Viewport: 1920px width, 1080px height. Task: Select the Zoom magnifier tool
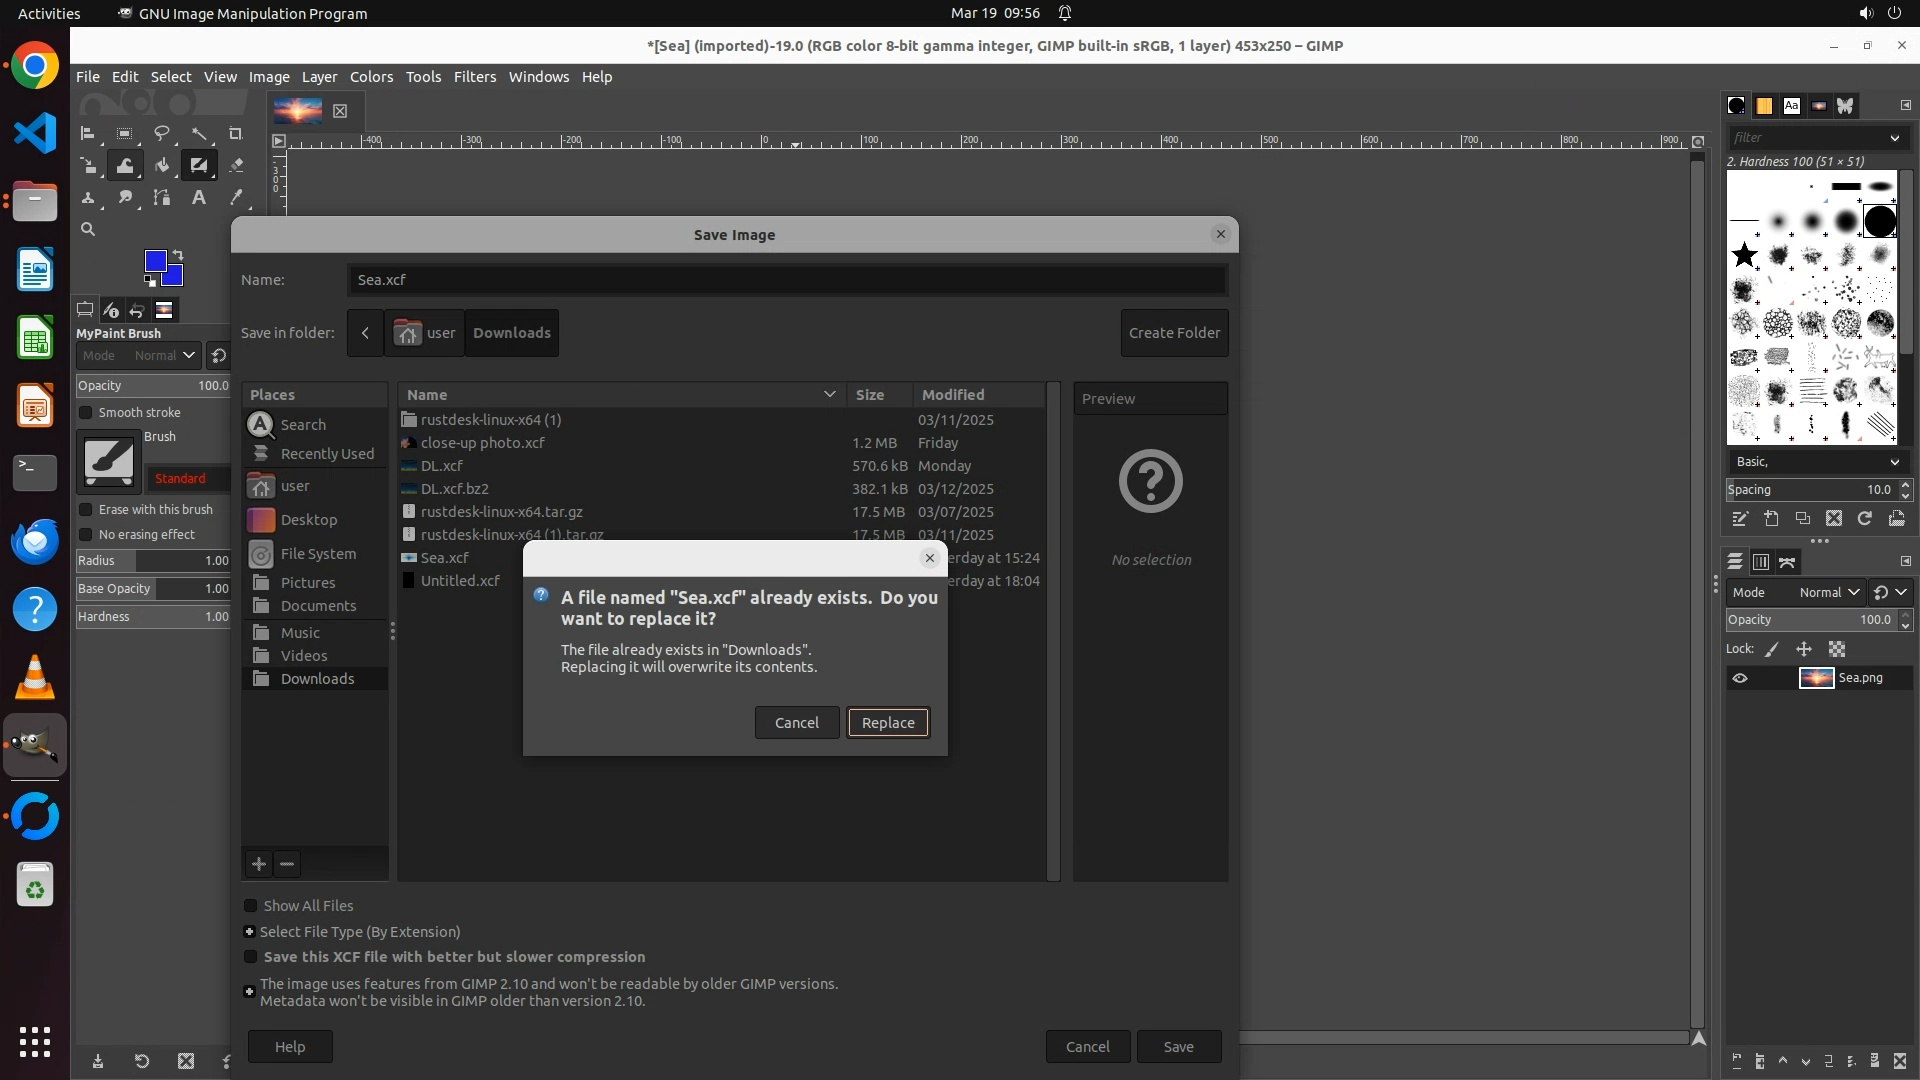point(88,230)
